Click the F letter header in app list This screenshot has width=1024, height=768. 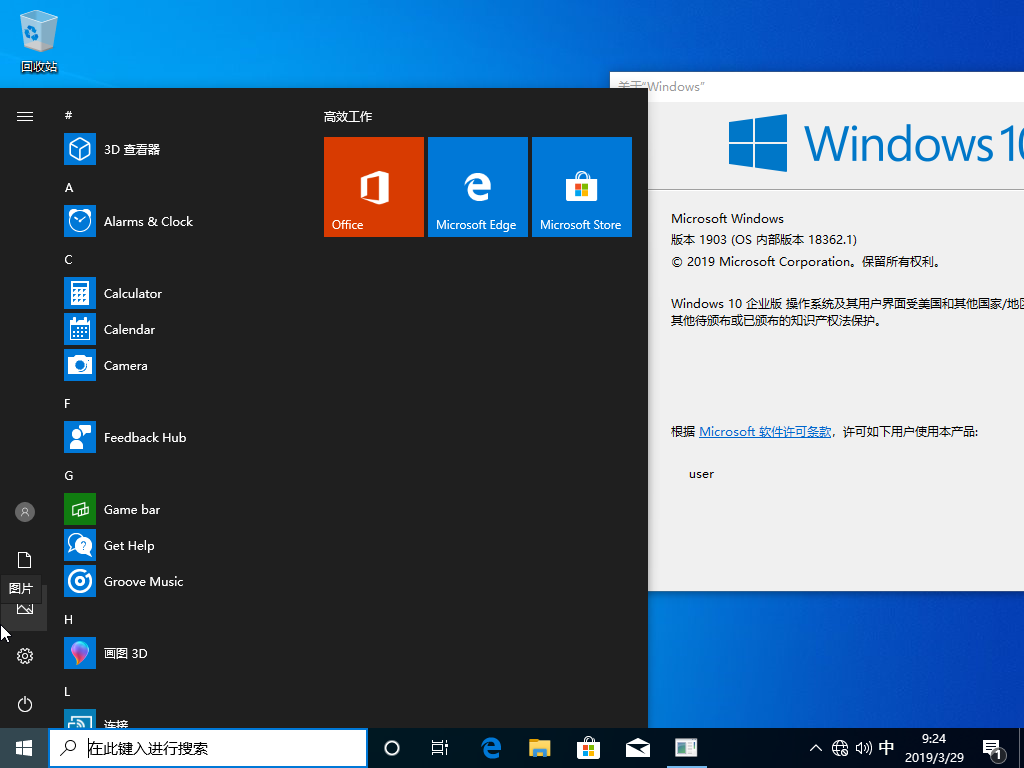click(x=67, y=404)
